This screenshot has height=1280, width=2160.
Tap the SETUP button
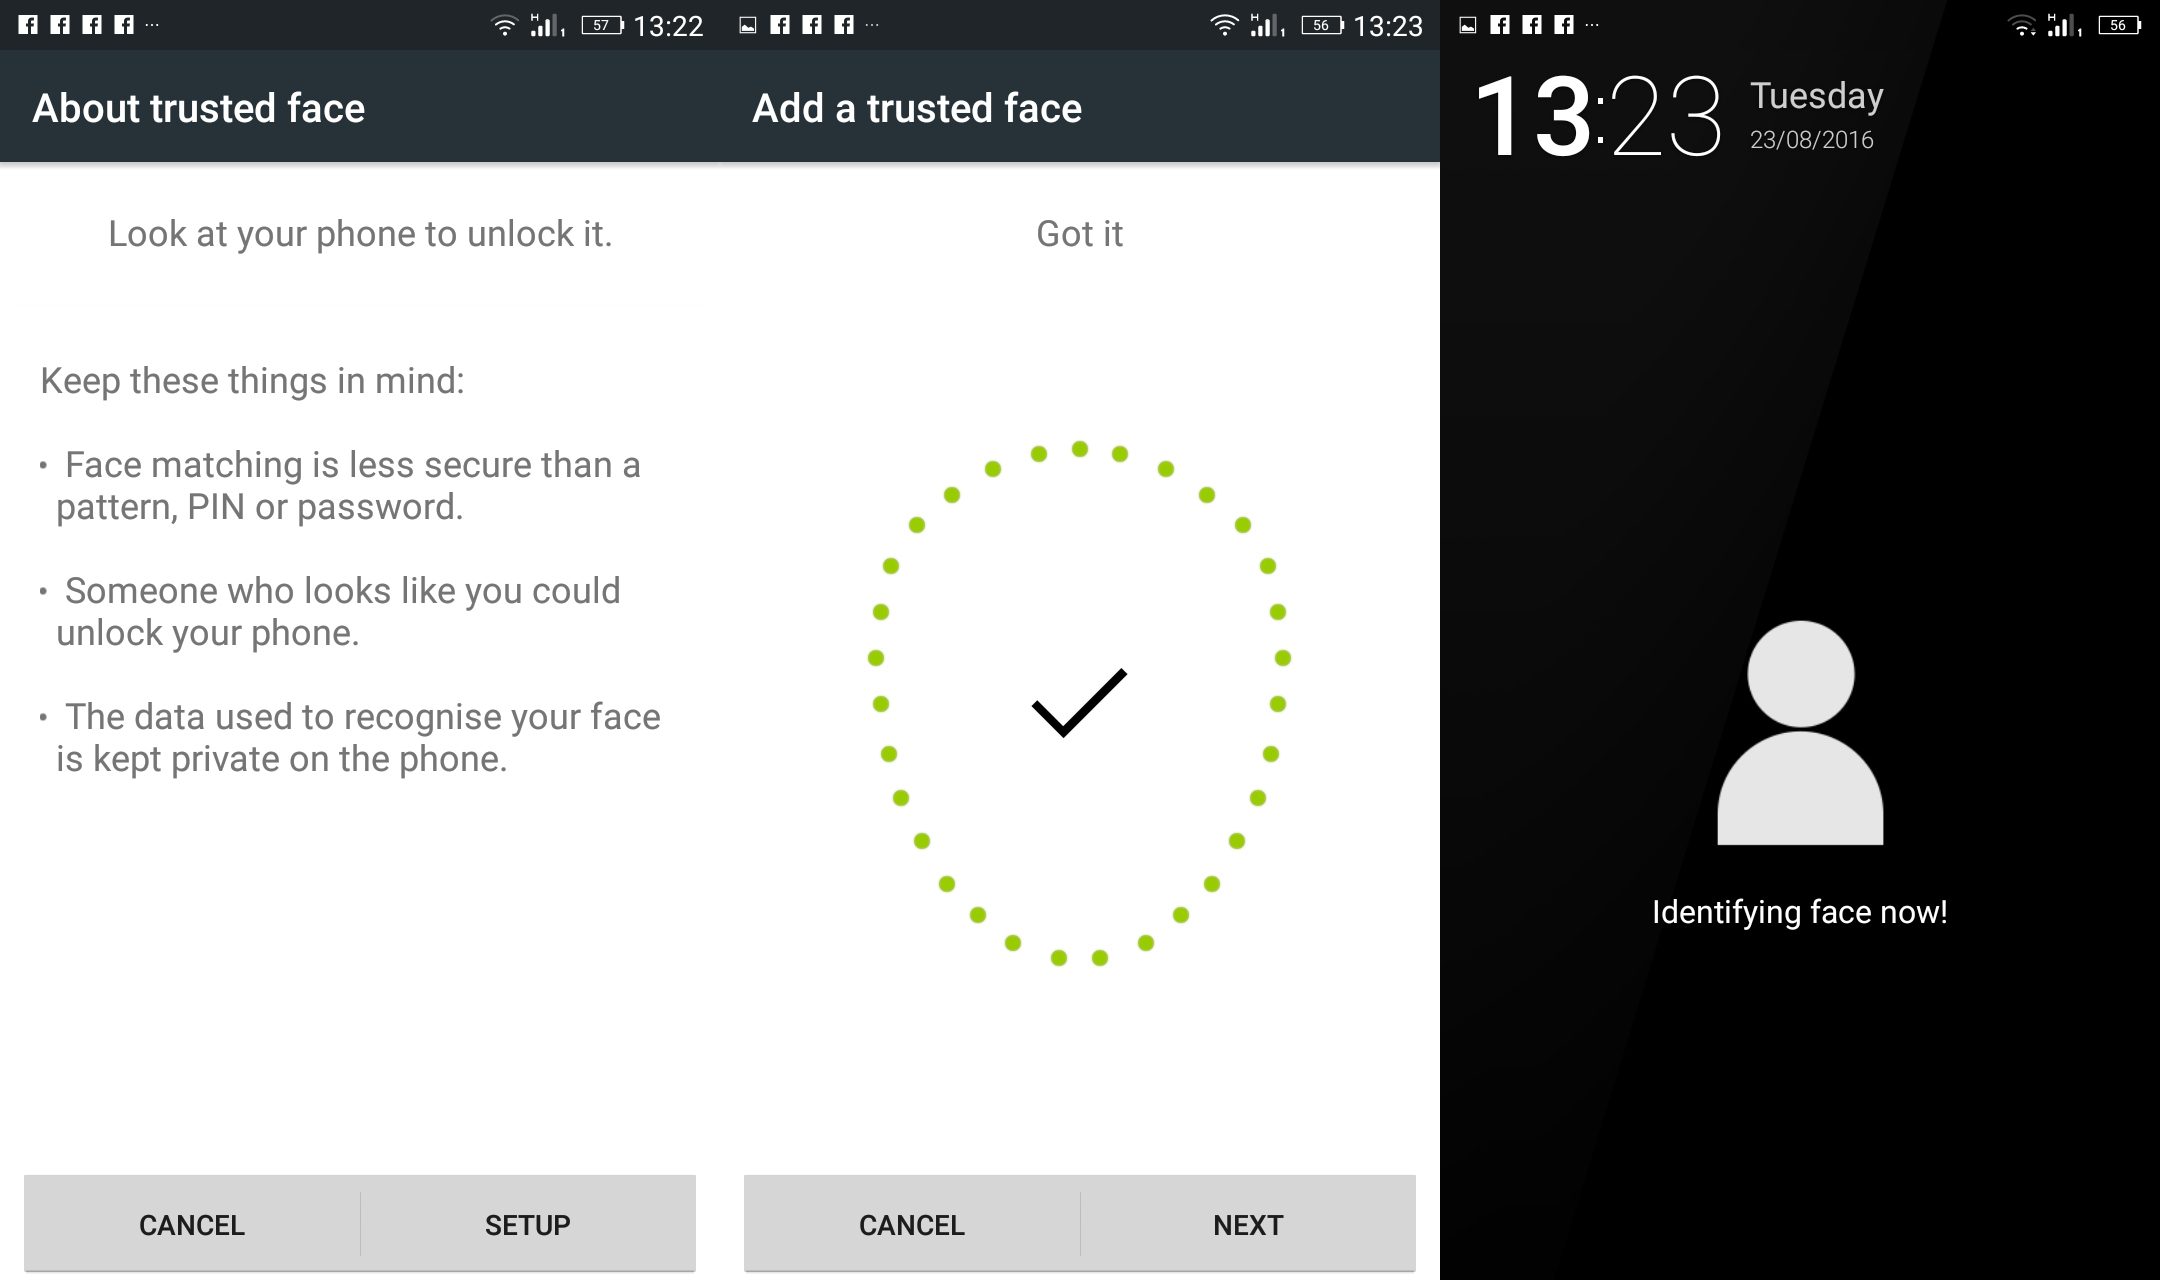[528, 1224]
